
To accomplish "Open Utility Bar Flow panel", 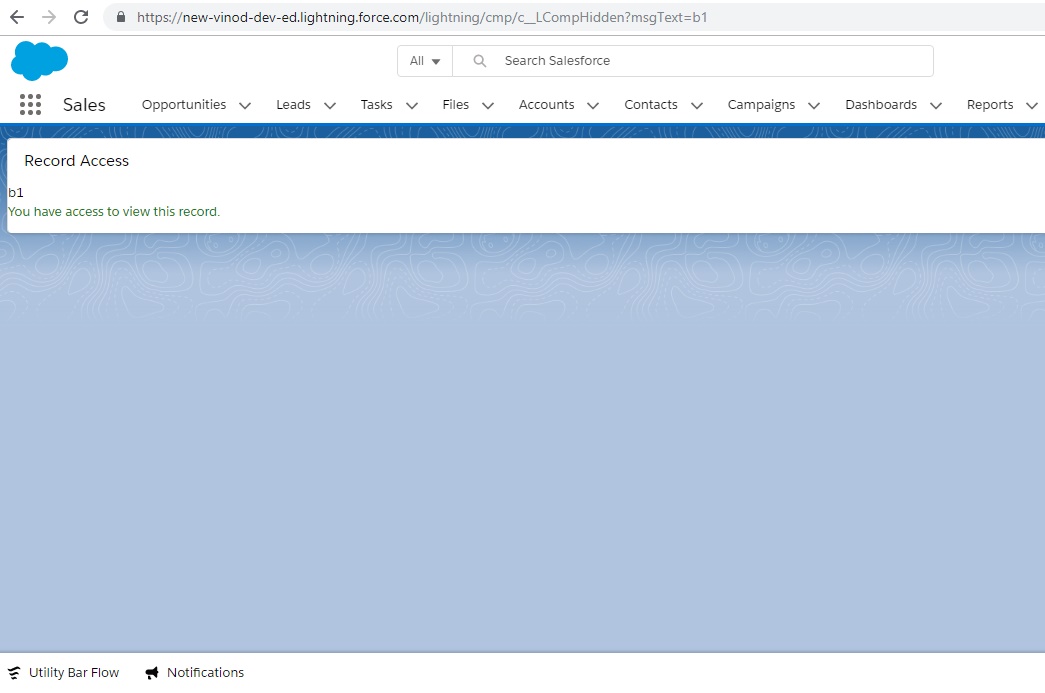I will (63, 673).
